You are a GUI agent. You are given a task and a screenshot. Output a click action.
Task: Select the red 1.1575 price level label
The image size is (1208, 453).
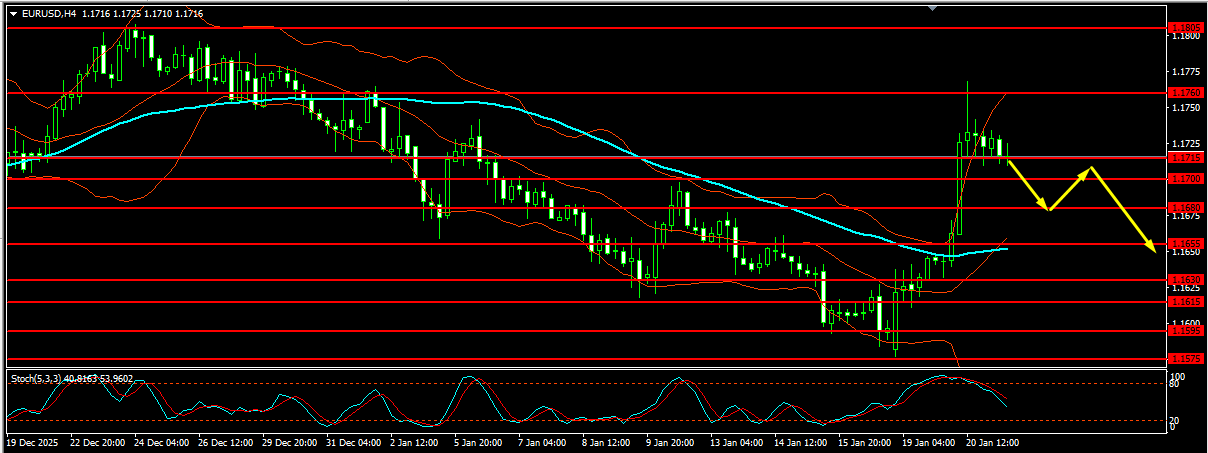click(x=1185, y=358)
